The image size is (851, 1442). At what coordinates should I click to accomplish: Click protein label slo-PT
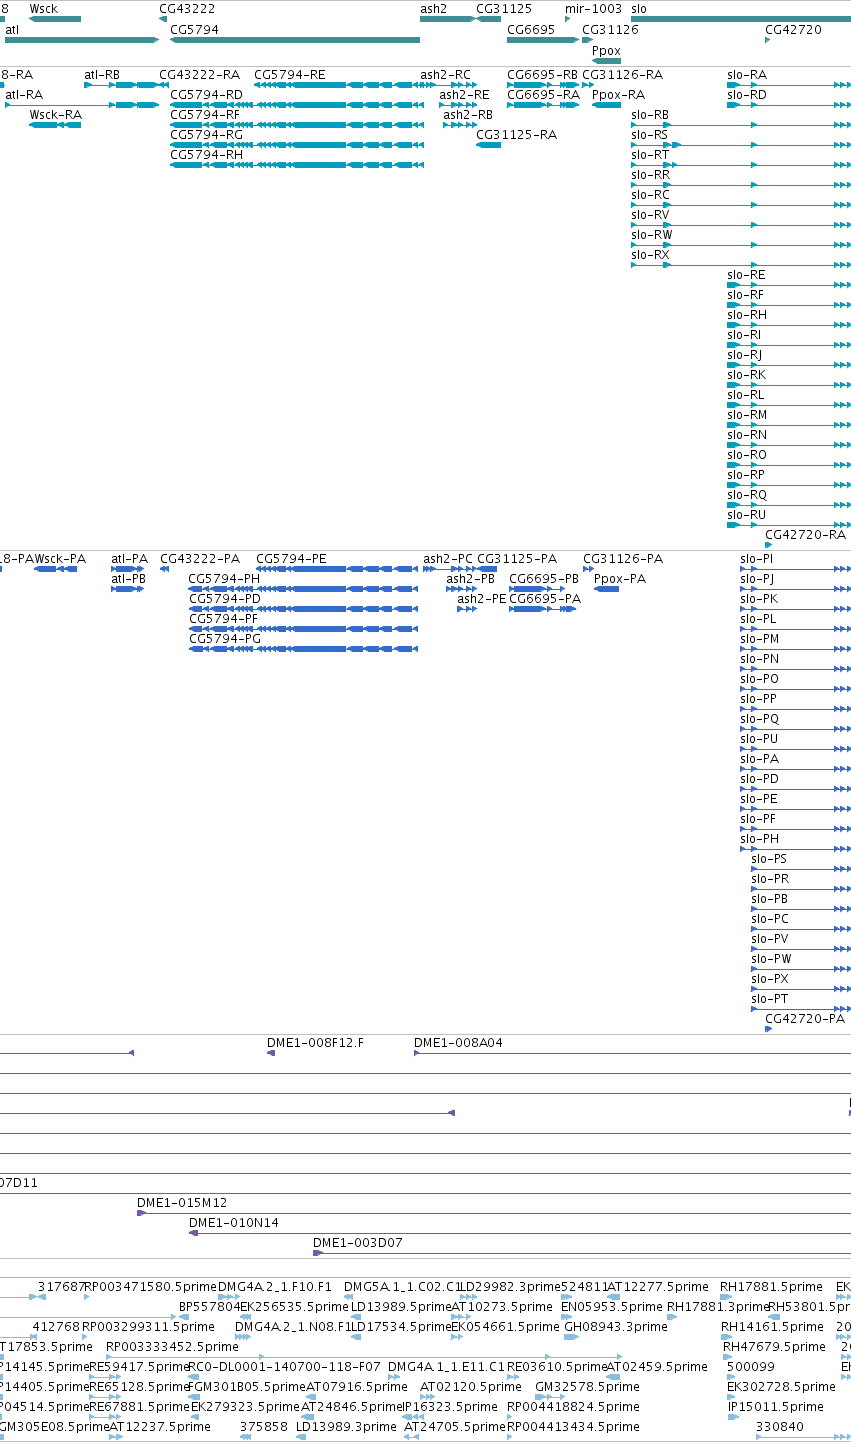pos(770,999)
